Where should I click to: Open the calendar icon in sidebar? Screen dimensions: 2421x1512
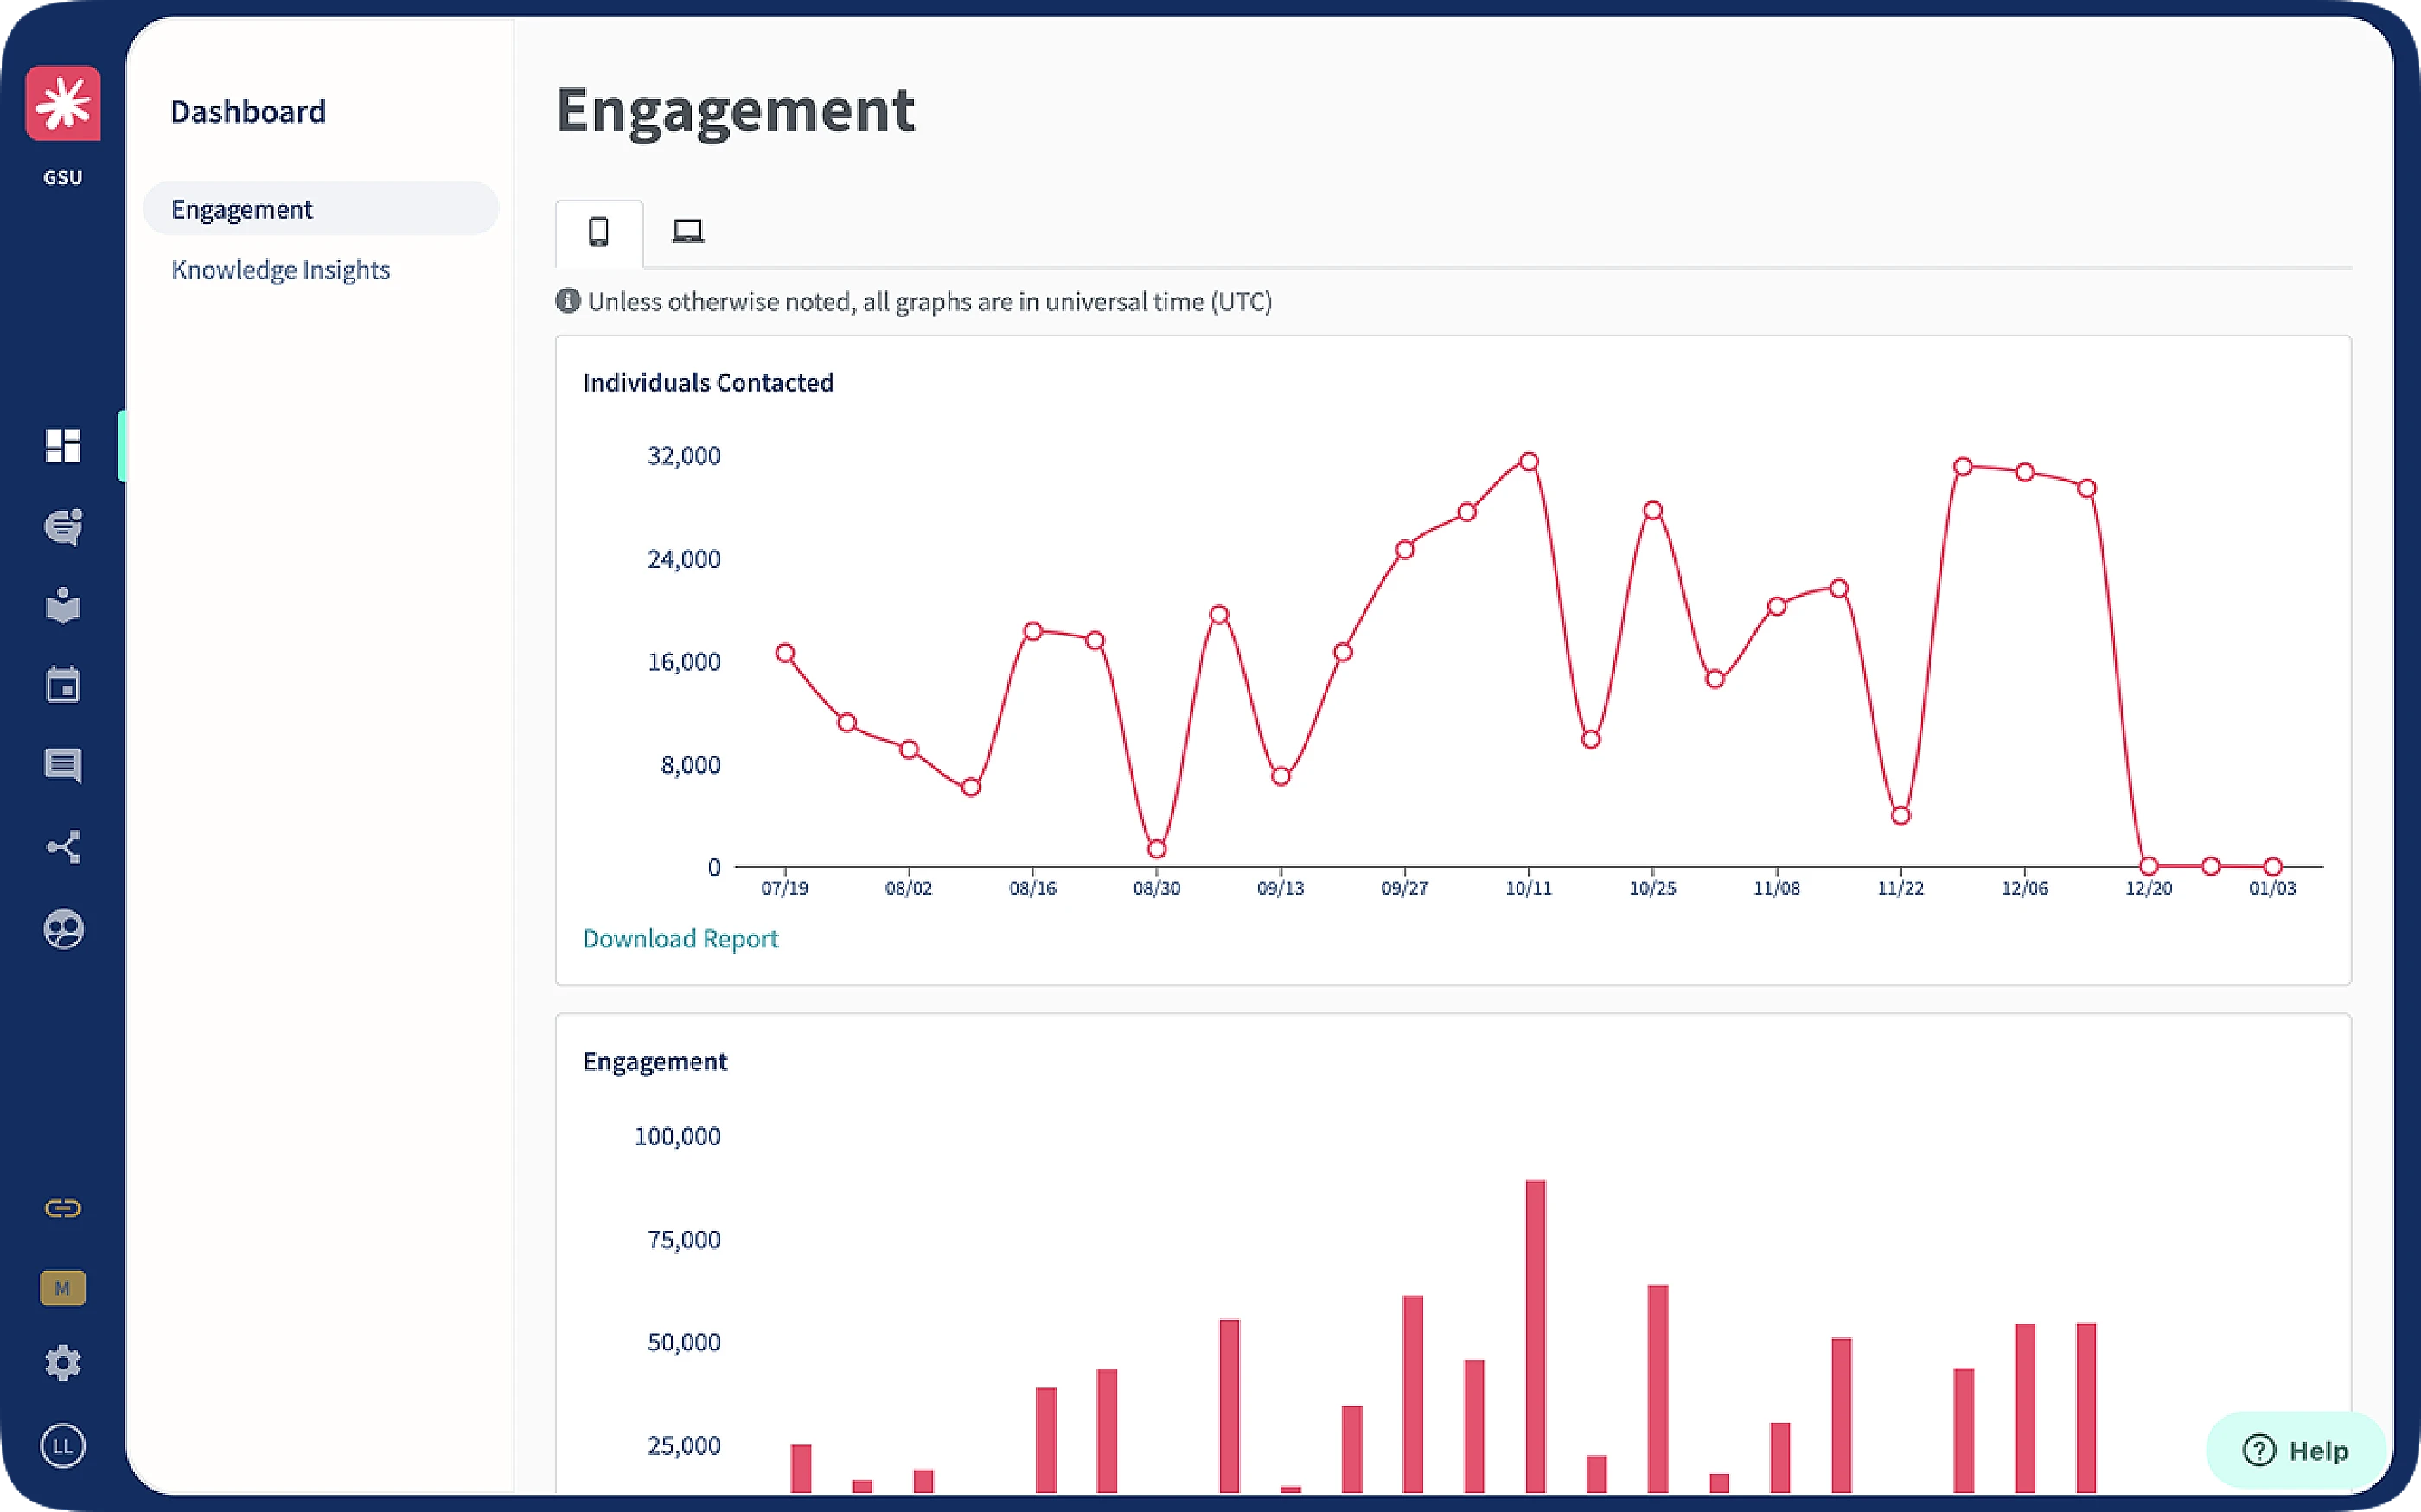(x=62, y=685)
